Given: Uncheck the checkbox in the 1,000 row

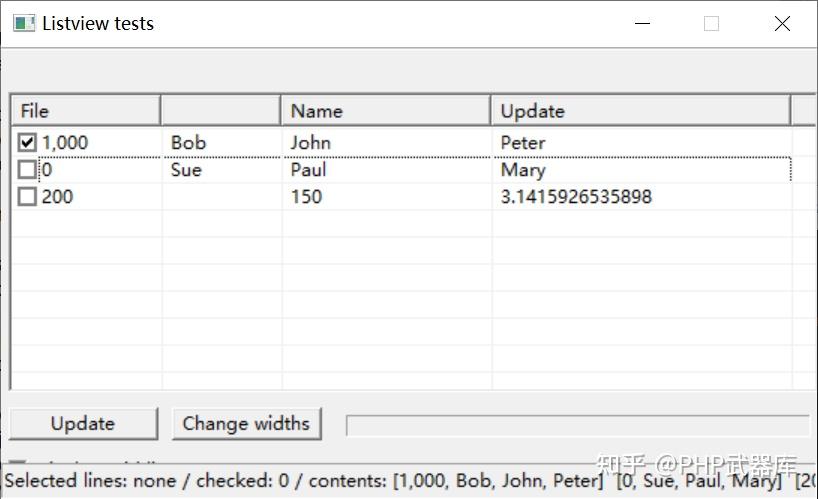Looking at the screenshot, I should [x=27, y=142].
